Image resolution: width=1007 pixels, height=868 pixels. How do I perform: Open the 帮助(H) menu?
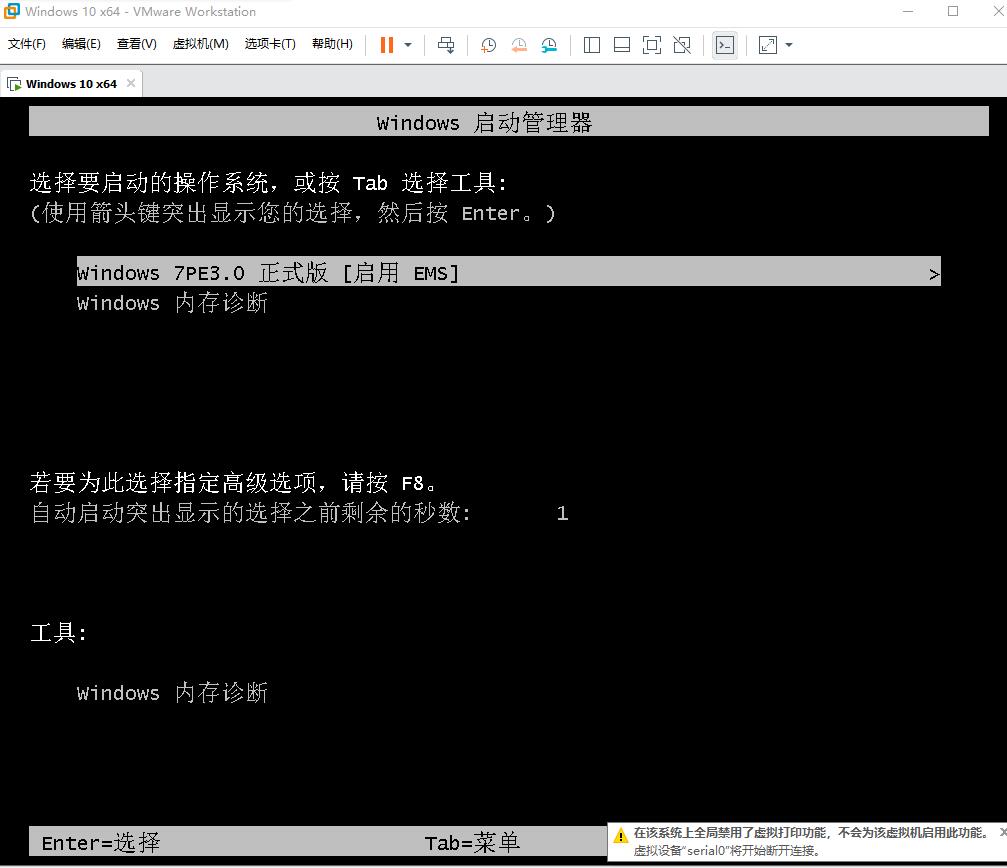[332, 44]
